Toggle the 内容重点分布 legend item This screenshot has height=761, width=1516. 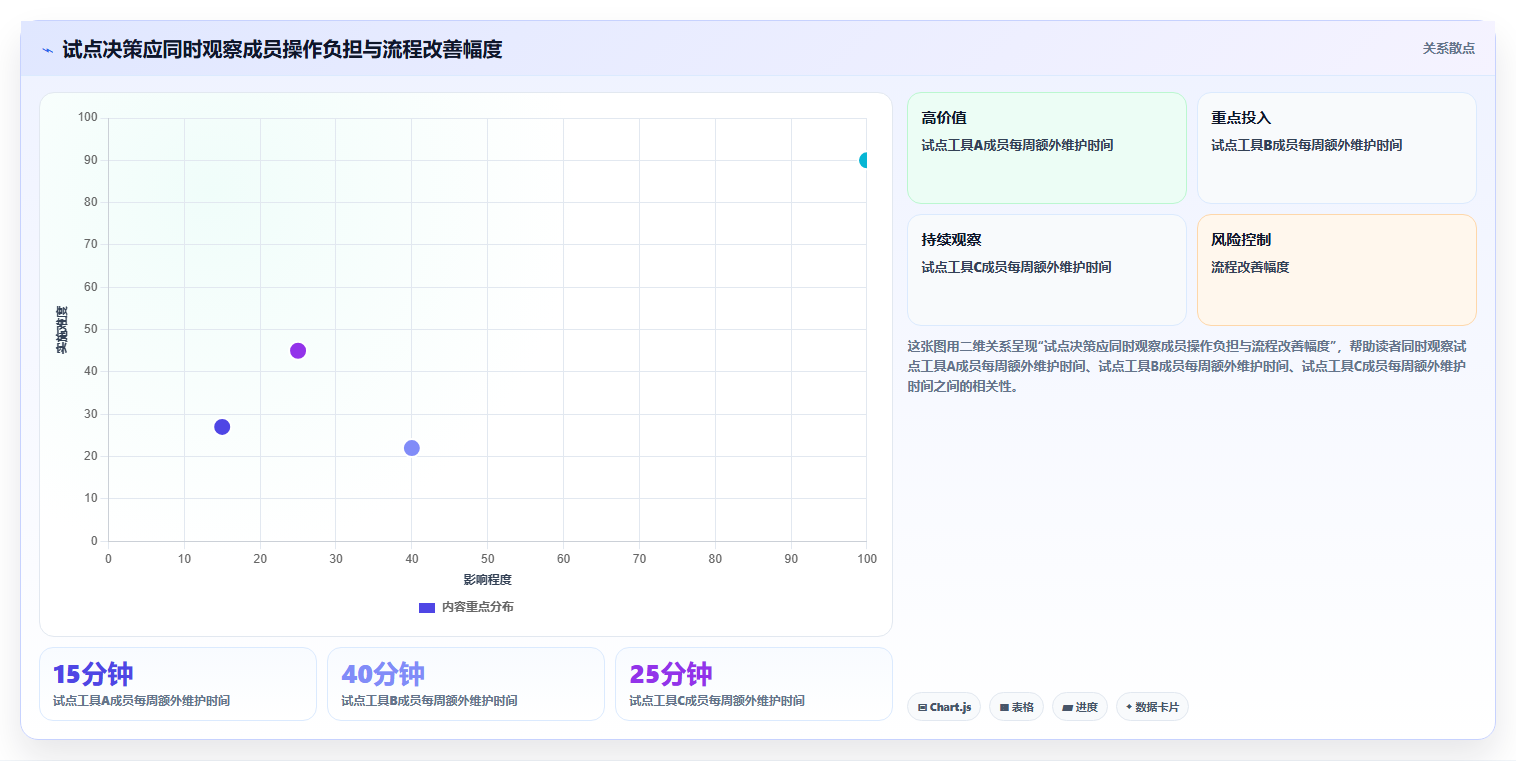point(466,607)
